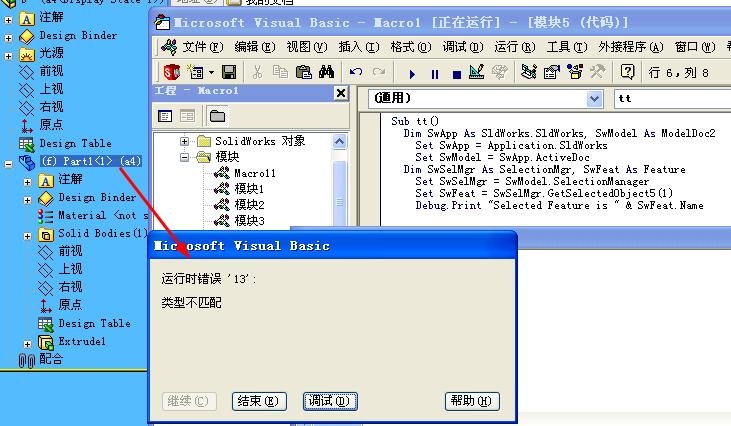This screenshot has height=426, width=731.
Task: Select 右视 plane under Part1
Action: click(70, 287)
